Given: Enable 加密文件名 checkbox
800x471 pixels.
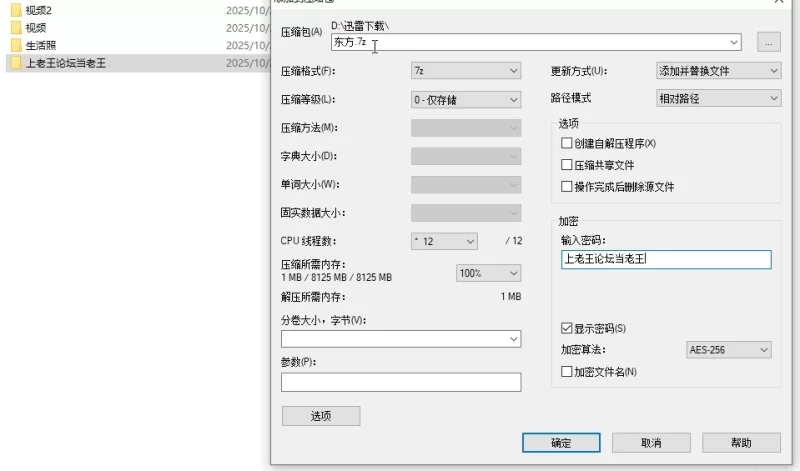Looking at the screenshot, I should (x=567, y=372).
